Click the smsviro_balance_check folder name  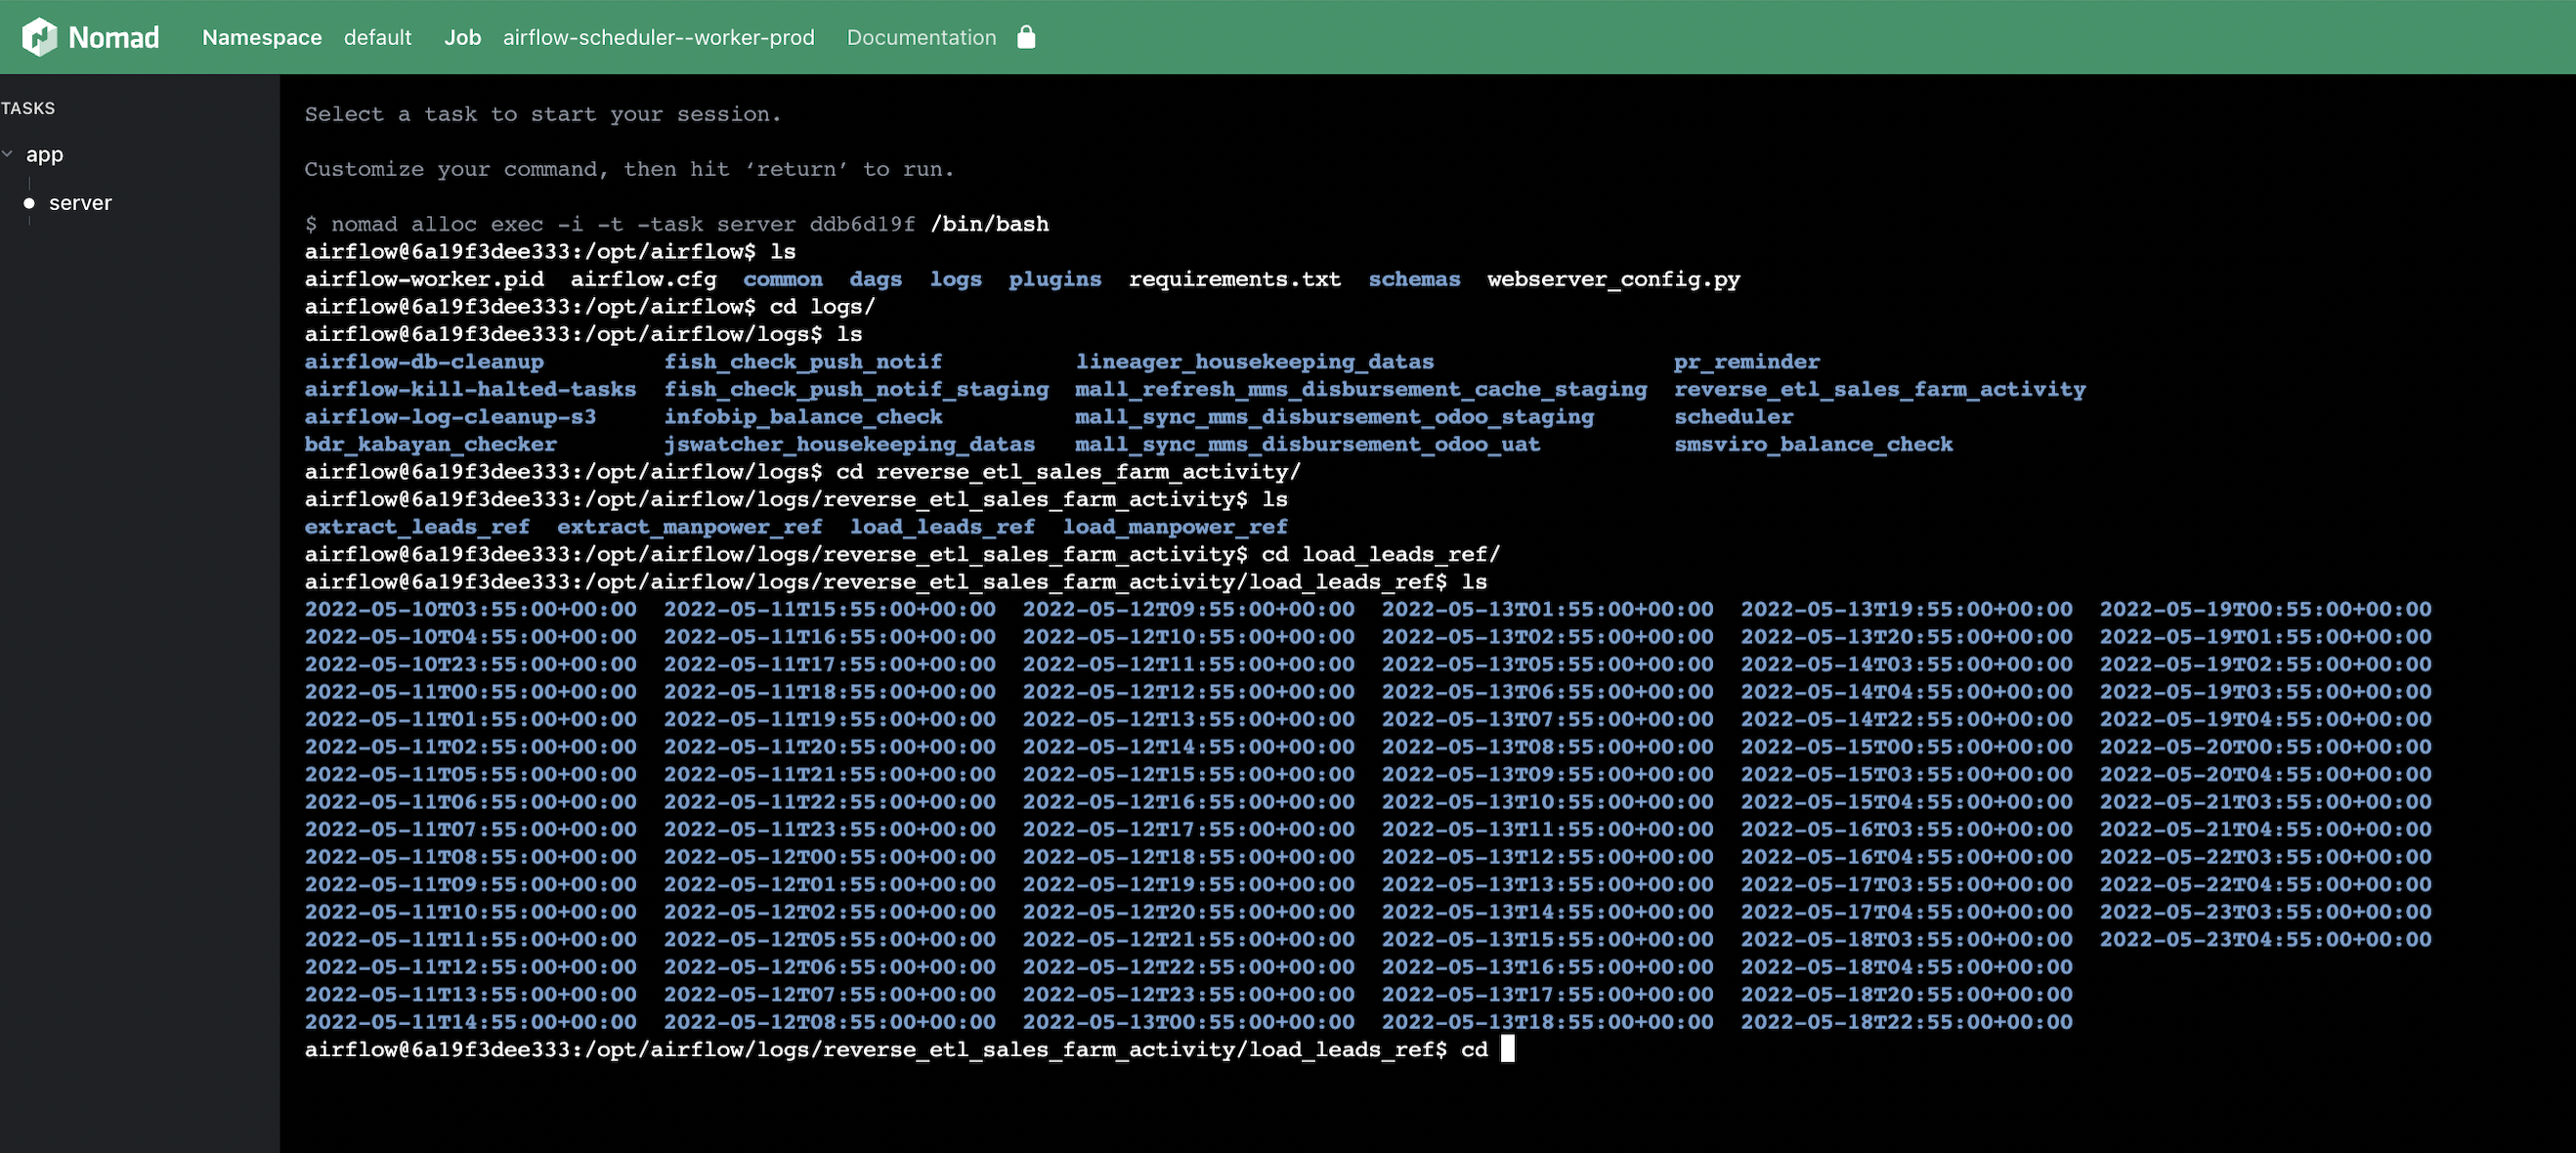pos(1813,444)
